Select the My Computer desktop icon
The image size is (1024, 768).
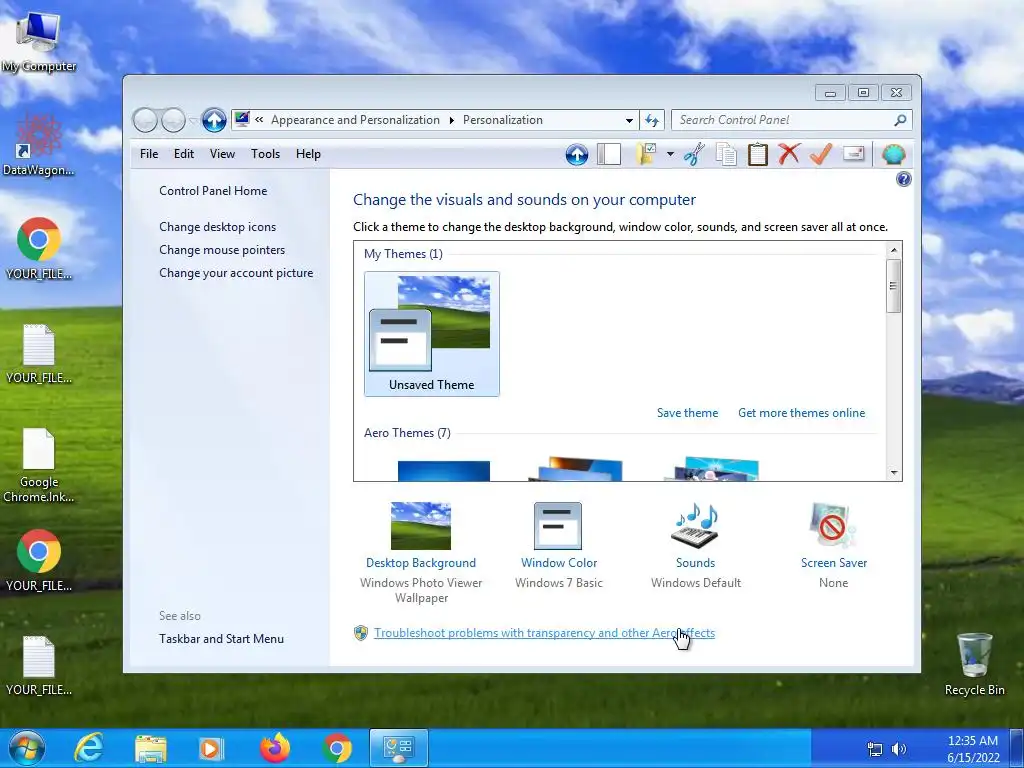[39, 42]
